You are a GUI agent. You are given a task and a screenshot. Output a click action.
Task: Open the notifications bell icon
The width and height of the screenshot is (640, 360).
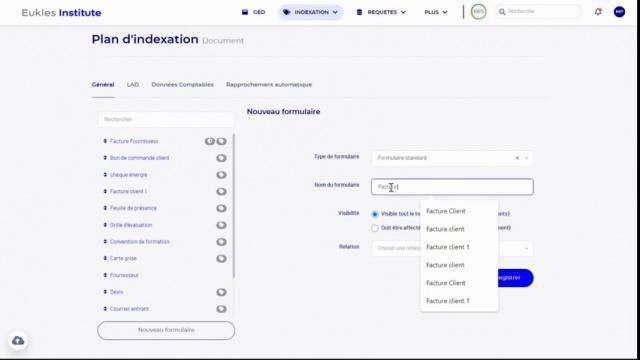tap(598, 12)
